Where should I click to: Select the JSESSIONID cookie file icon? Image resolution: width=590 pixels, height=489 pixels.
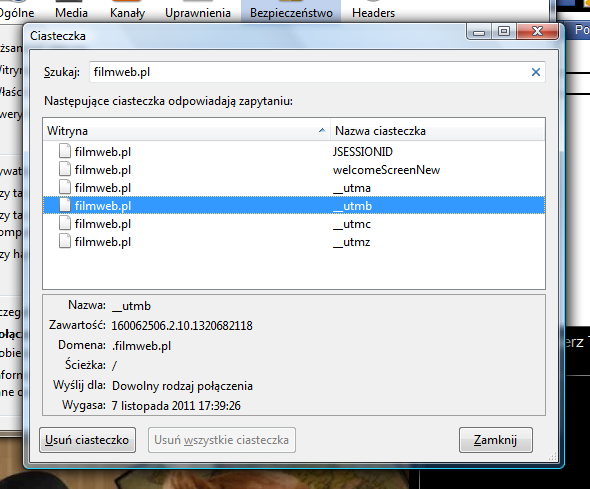[x=65, y=151]
